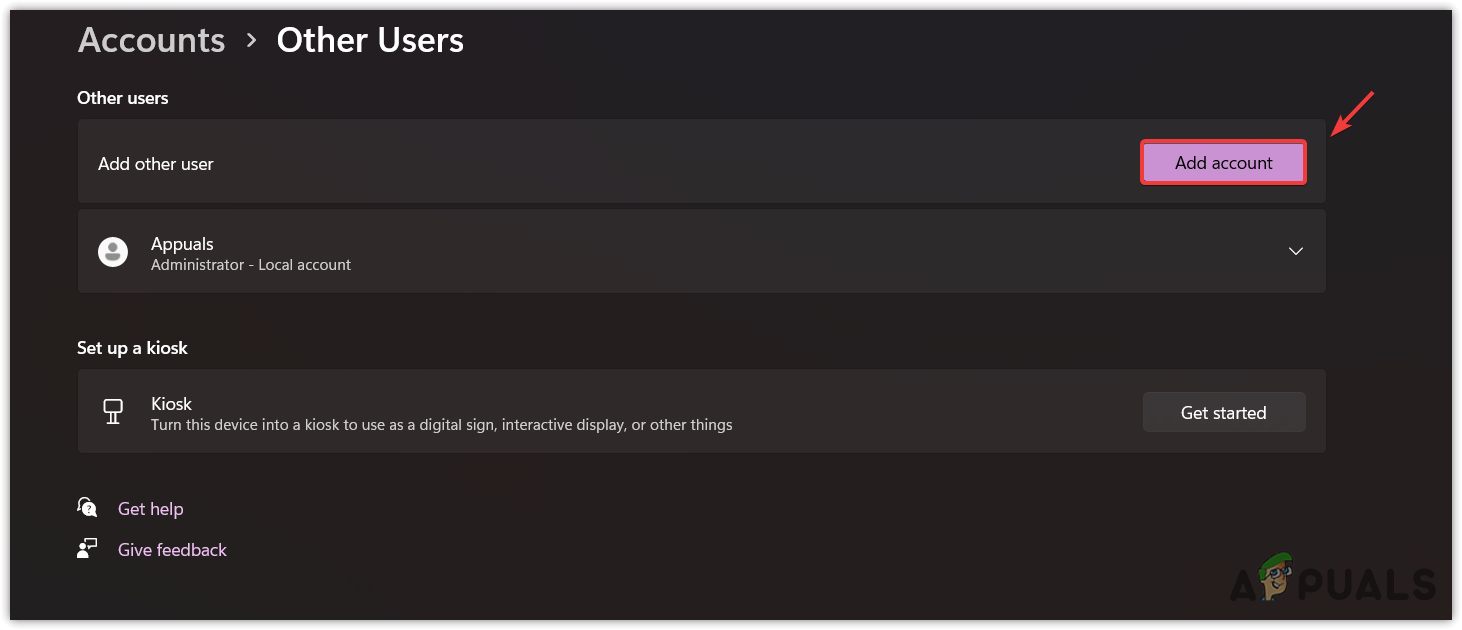The height and width of the screenshot is (630, 1462).
Task: Click the Kiosk title label
Action: pos(171,404)
